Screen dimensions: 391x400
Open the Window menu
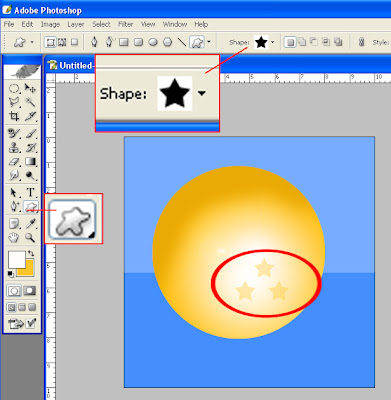click(x=175, y=24)
